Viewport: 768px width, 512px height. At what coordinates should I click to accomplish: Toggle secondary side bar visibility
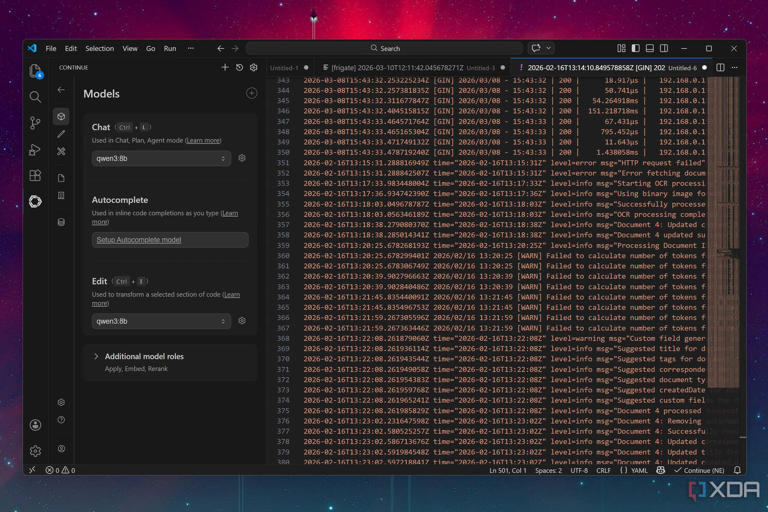pyautogui.click(x=664, y=48)
